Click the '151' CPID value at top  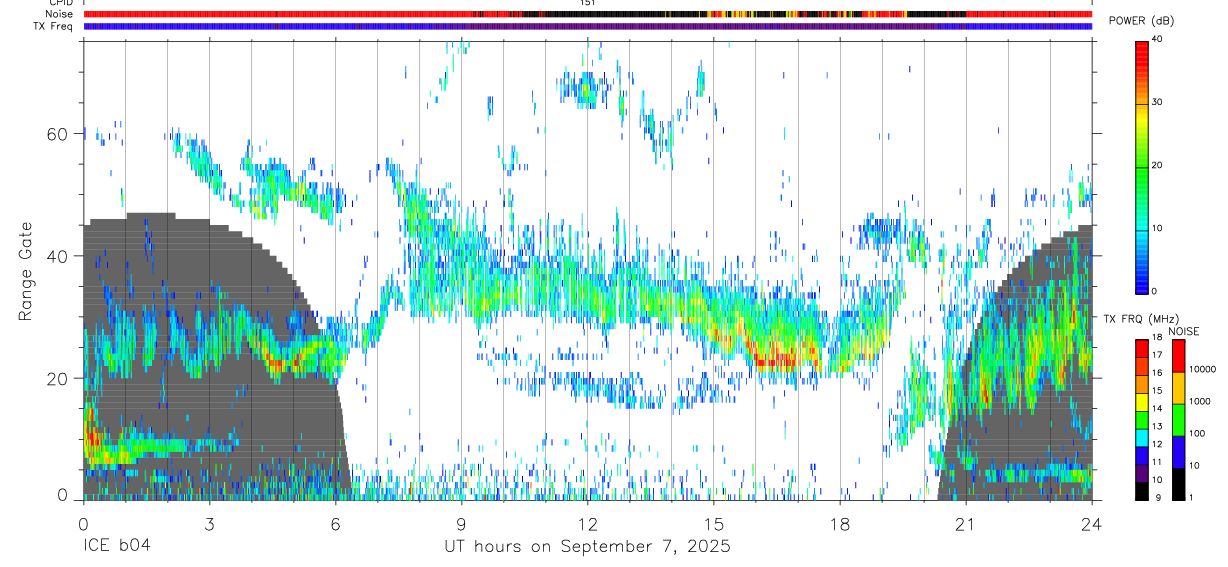tap(588, 3)
